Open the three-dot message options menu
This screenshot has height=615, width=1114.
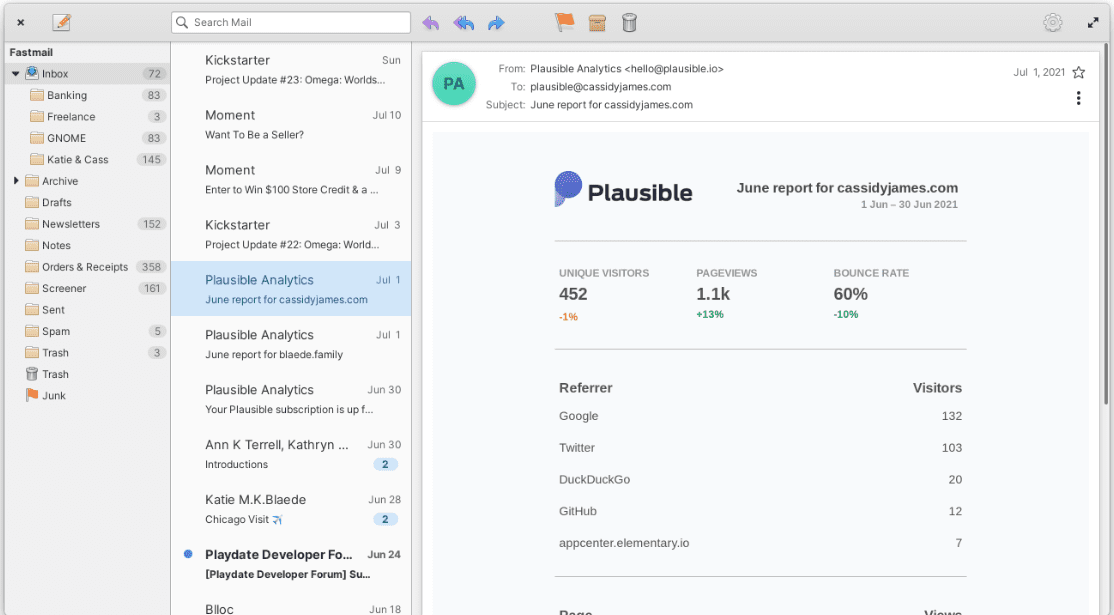tap(1078, 98)
